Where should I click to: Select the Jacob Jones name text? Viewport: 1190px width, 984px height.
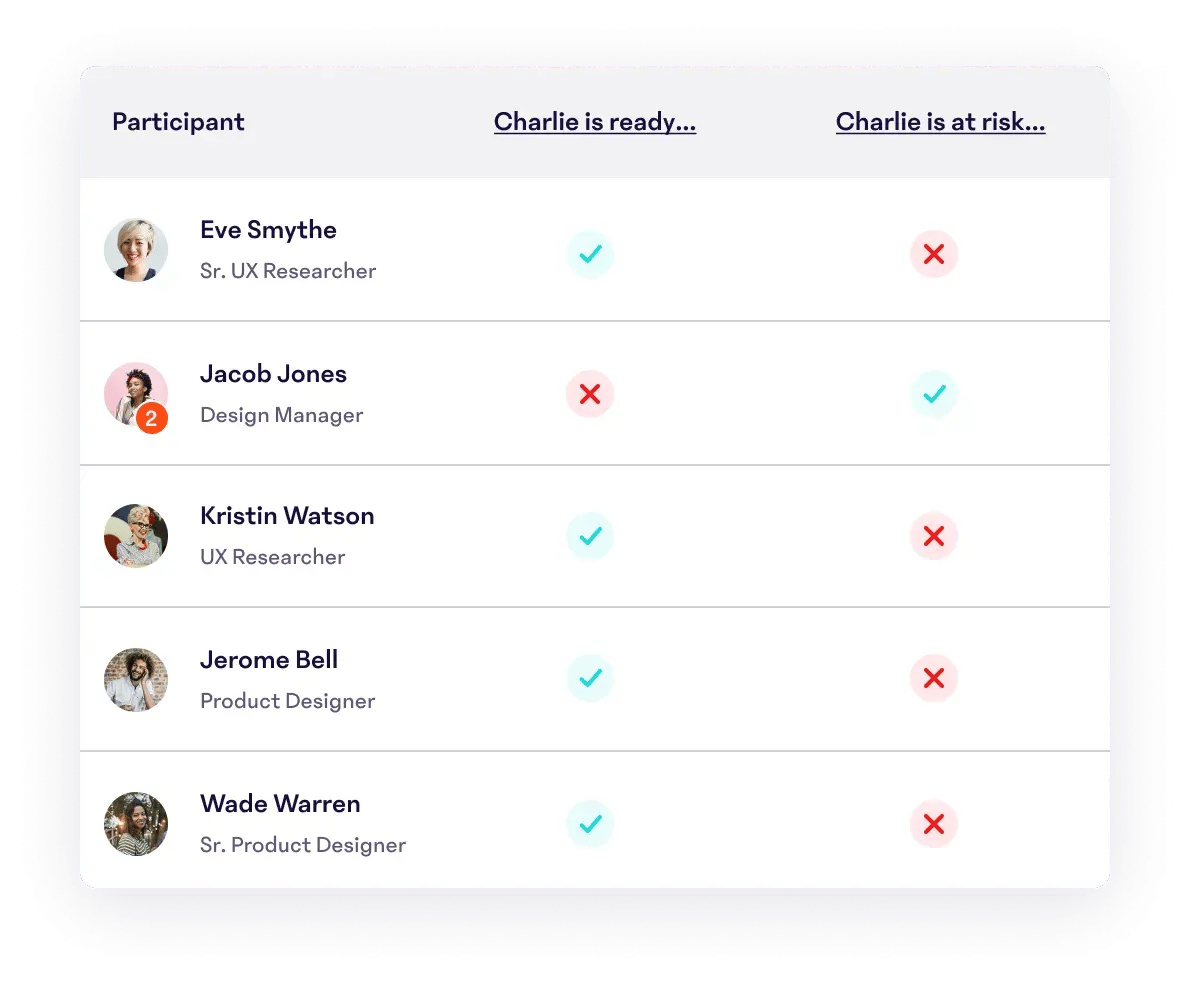point(273,374)
